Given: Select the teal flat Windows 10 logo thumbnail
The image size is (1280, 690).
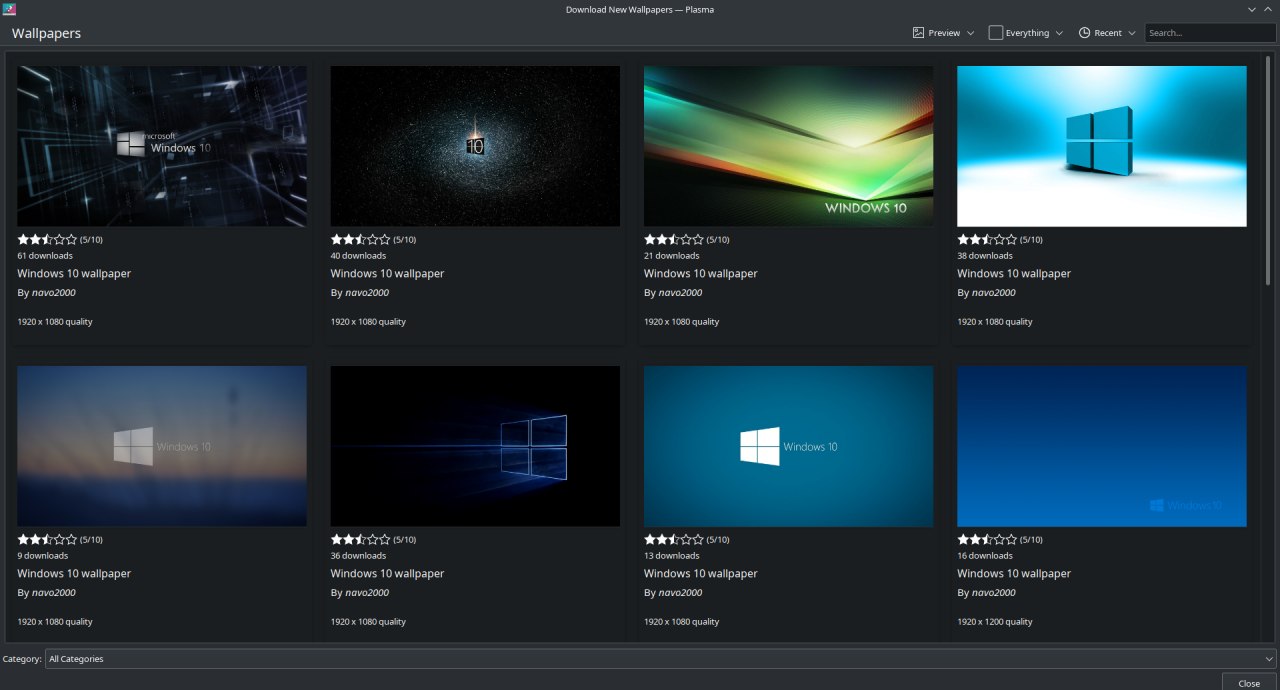Looking at the screenshot, I should 789,446.
